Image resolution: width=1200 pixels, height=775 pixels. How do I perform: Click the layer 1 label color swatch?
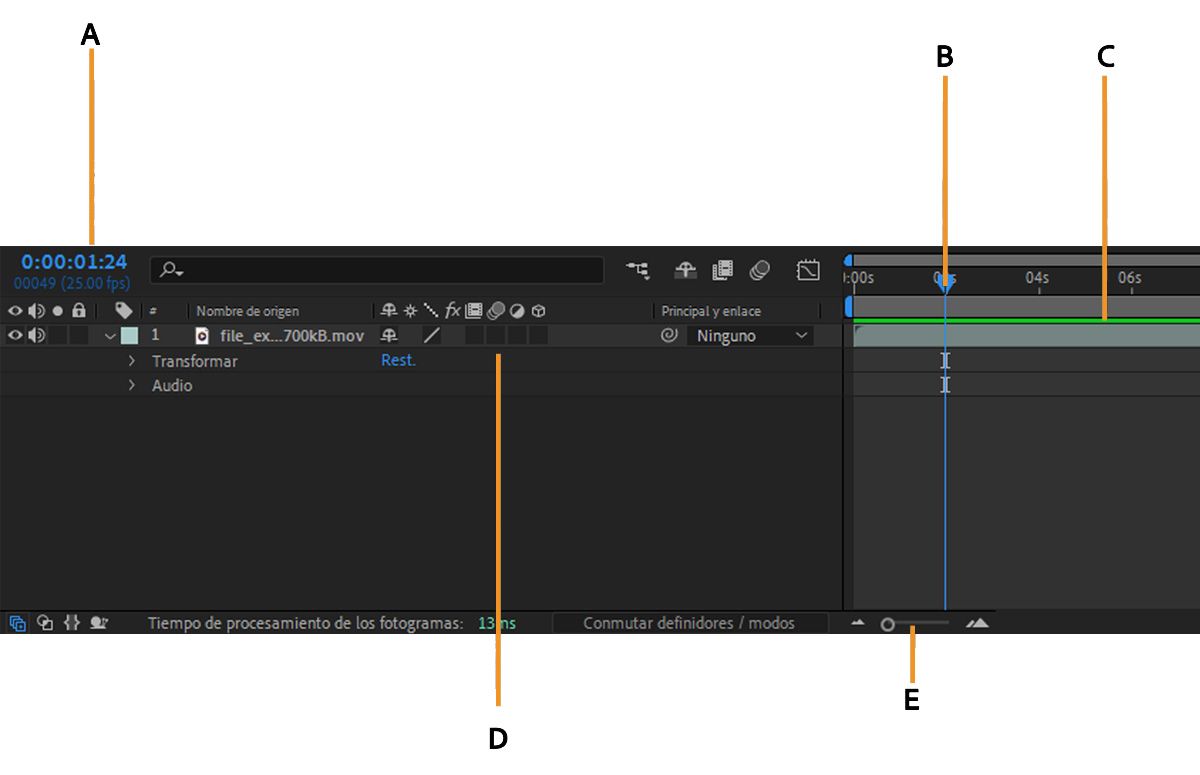coord(129,336)
